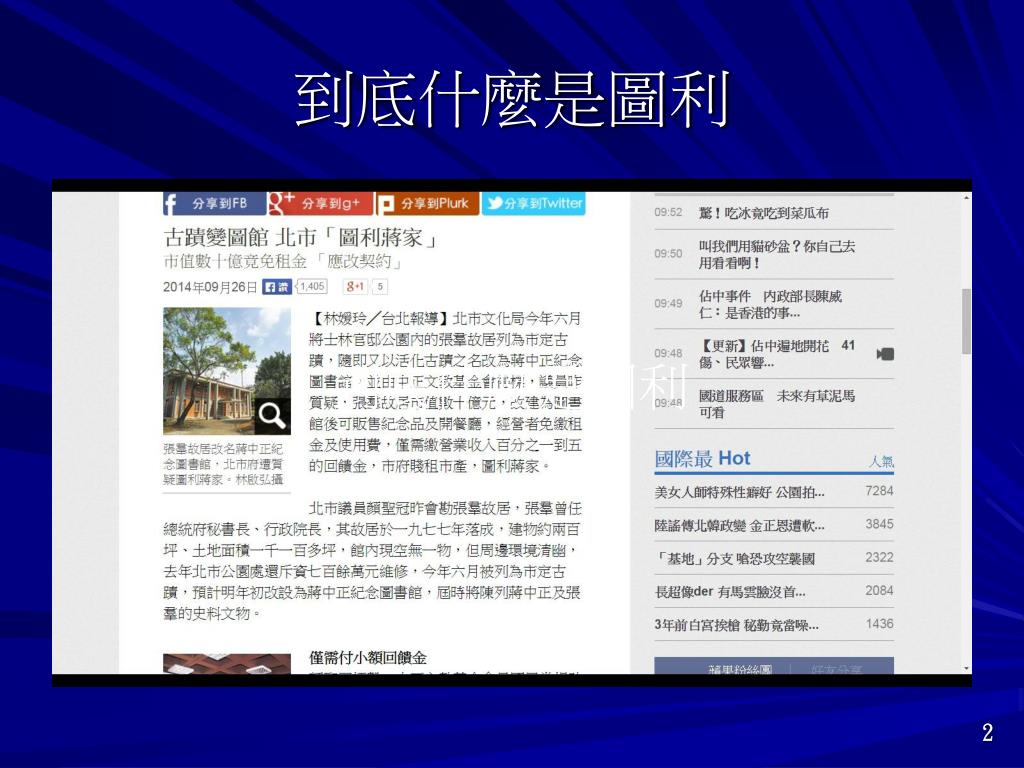Screen dimensions: 1024x768
Task: Click the popularity count 3845
Action: tap(879, 524)
